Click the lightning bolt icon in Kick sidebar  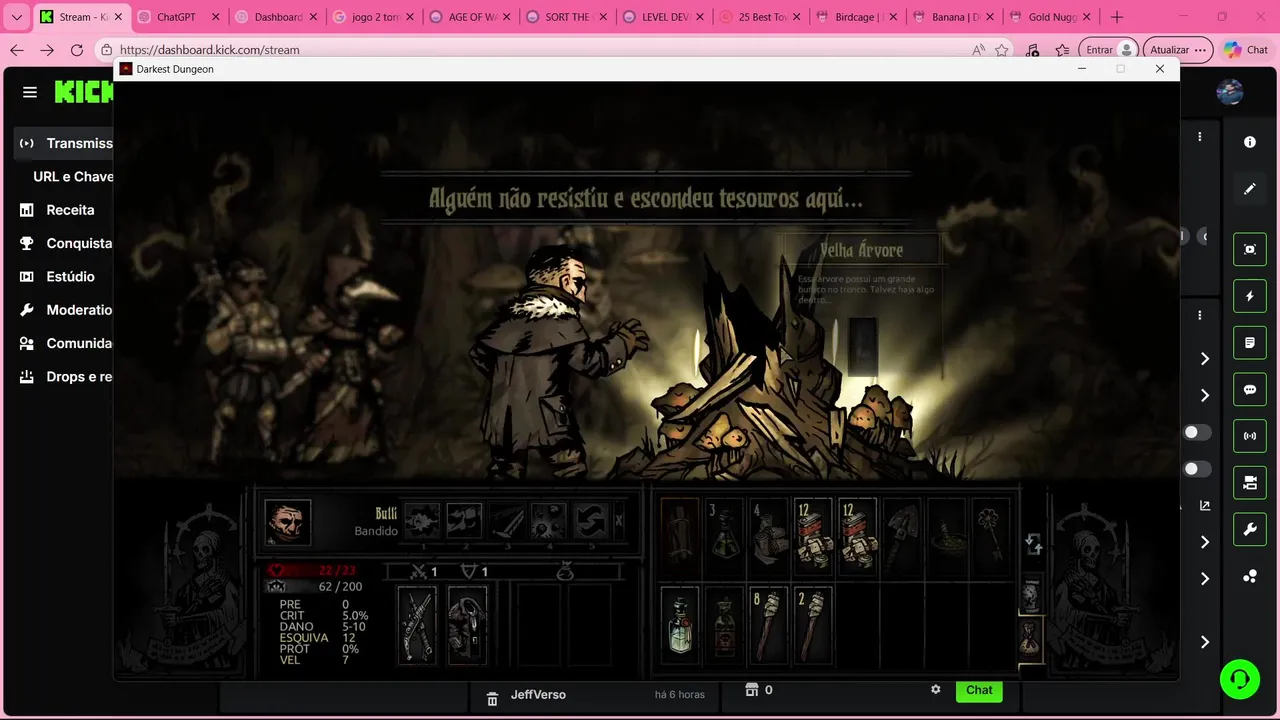coord(1250,296)
